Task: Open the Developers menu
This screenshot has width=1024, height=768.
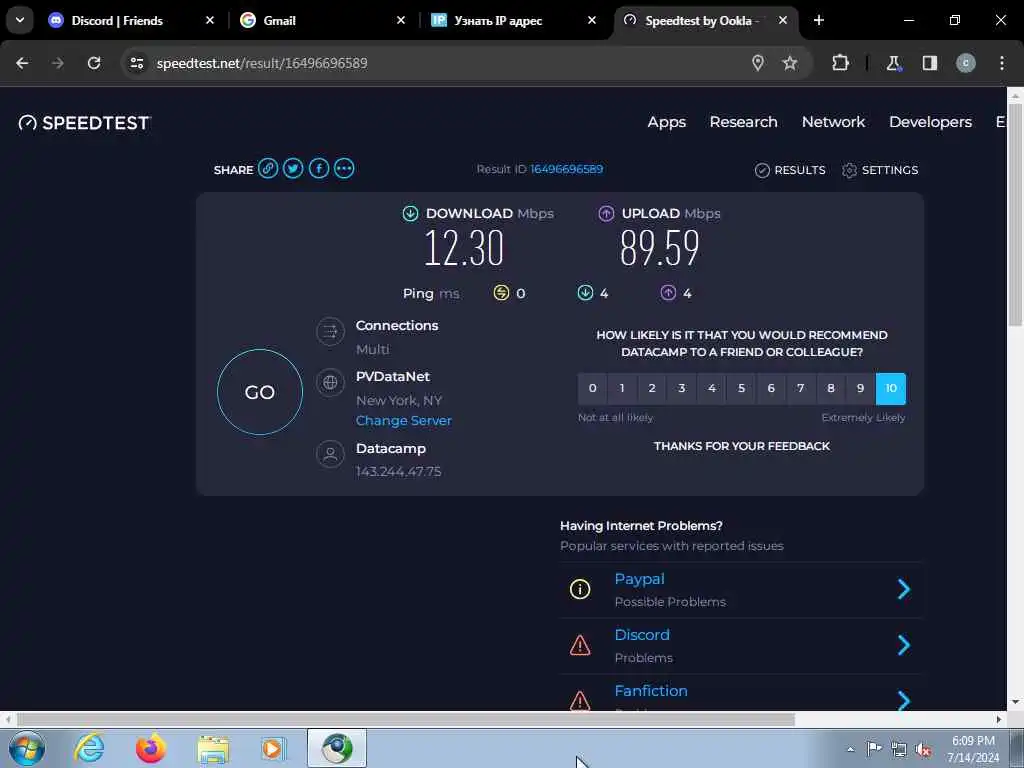Action: tap(930, 122)
